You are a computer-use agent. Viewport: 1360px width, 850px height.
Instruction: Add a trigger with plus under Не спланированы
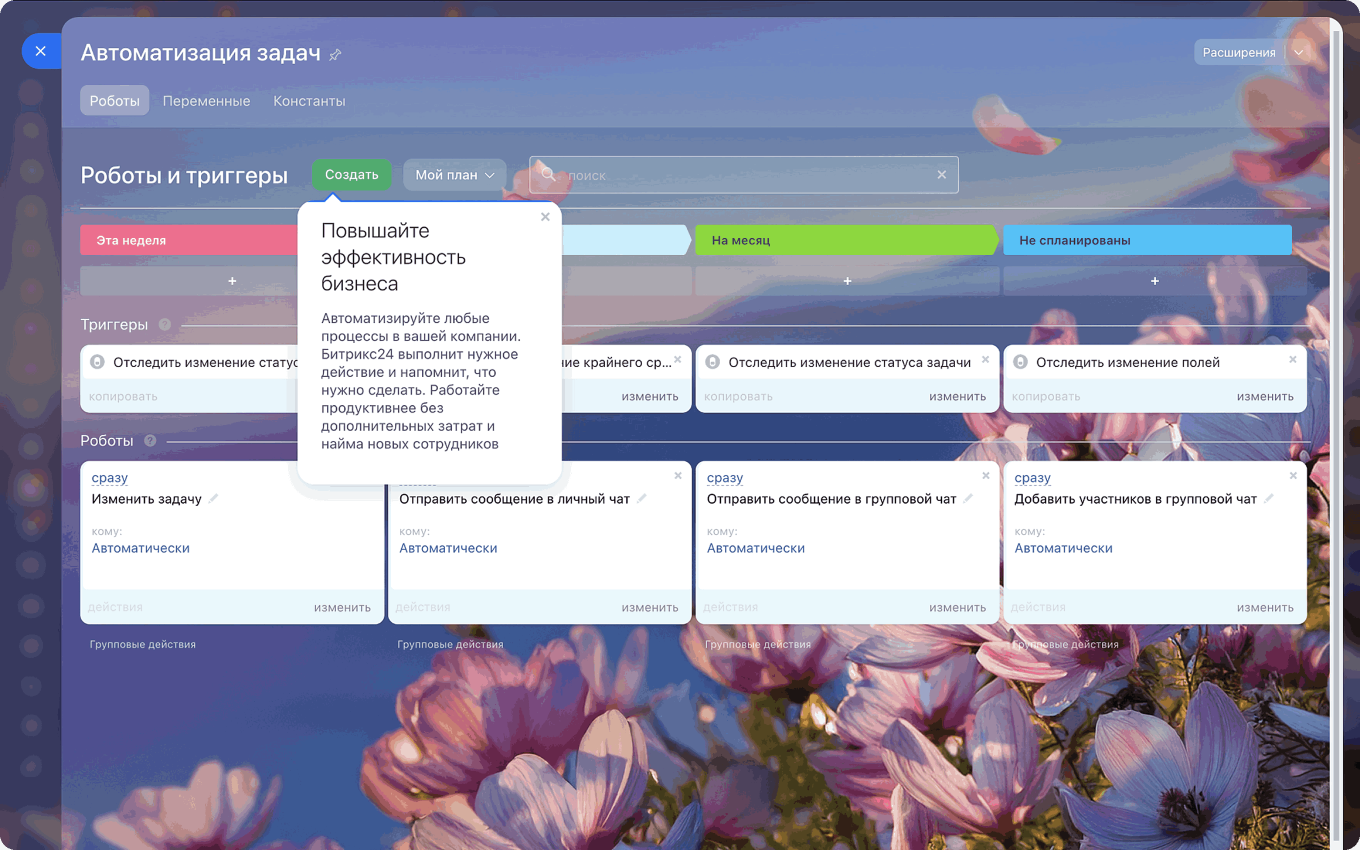[x=1154, y=281]
